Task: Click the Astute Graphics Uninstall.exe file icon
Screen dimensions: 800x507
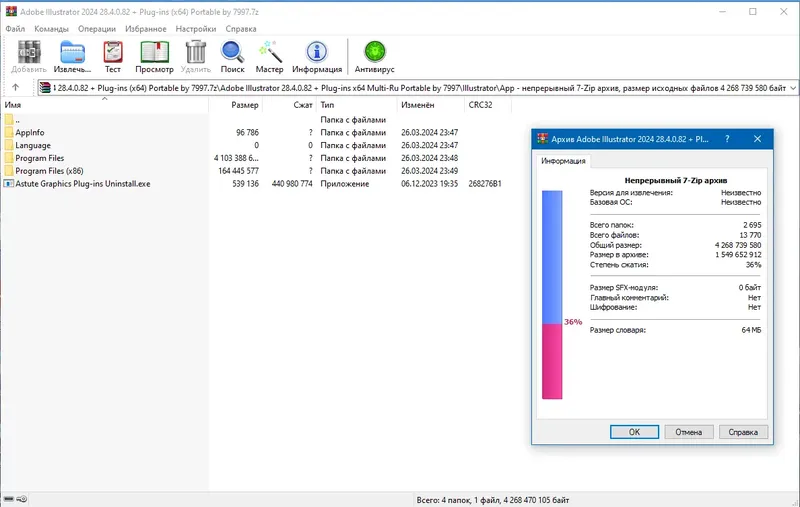Action: coord(9,184)
